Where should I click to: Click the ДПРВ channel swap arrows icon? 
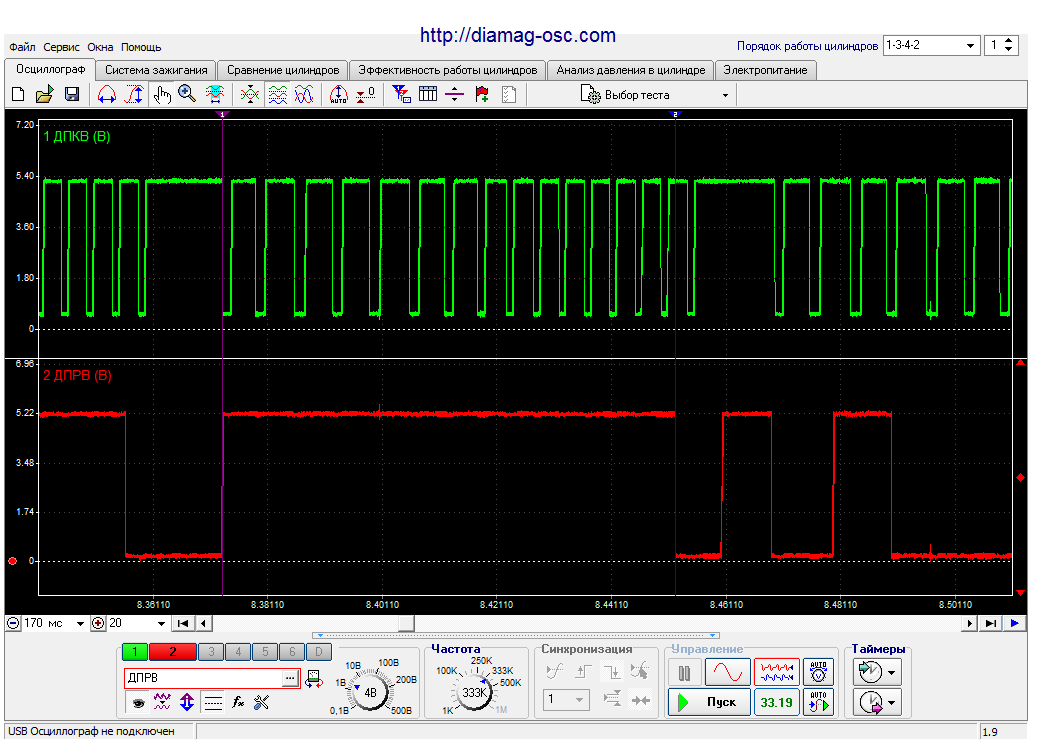[x=314, y=679]
